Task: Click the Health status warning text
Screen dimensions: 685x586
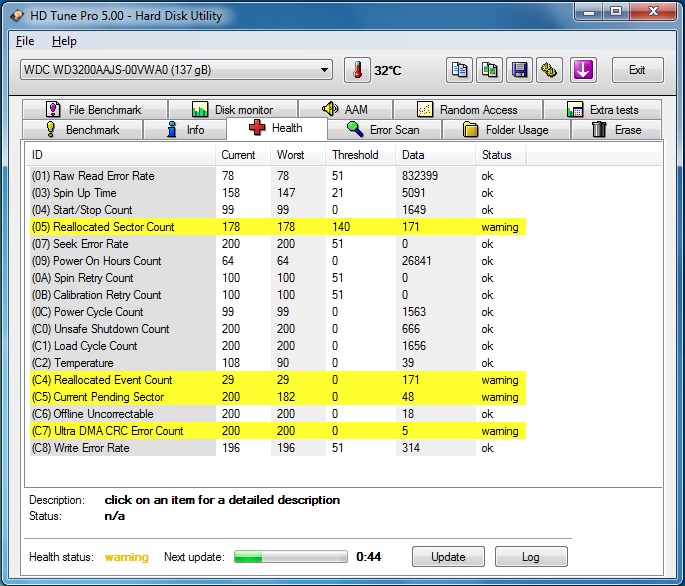Action: [x=127, y=557]
